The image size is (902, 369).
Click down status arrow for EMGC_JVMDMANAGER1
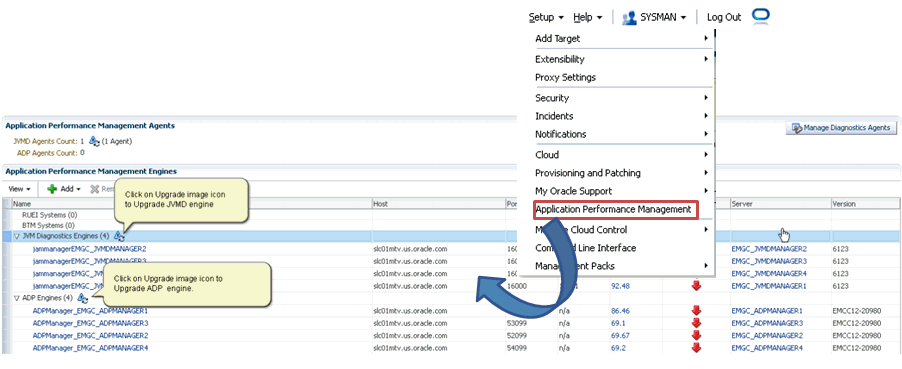point(696,286)
